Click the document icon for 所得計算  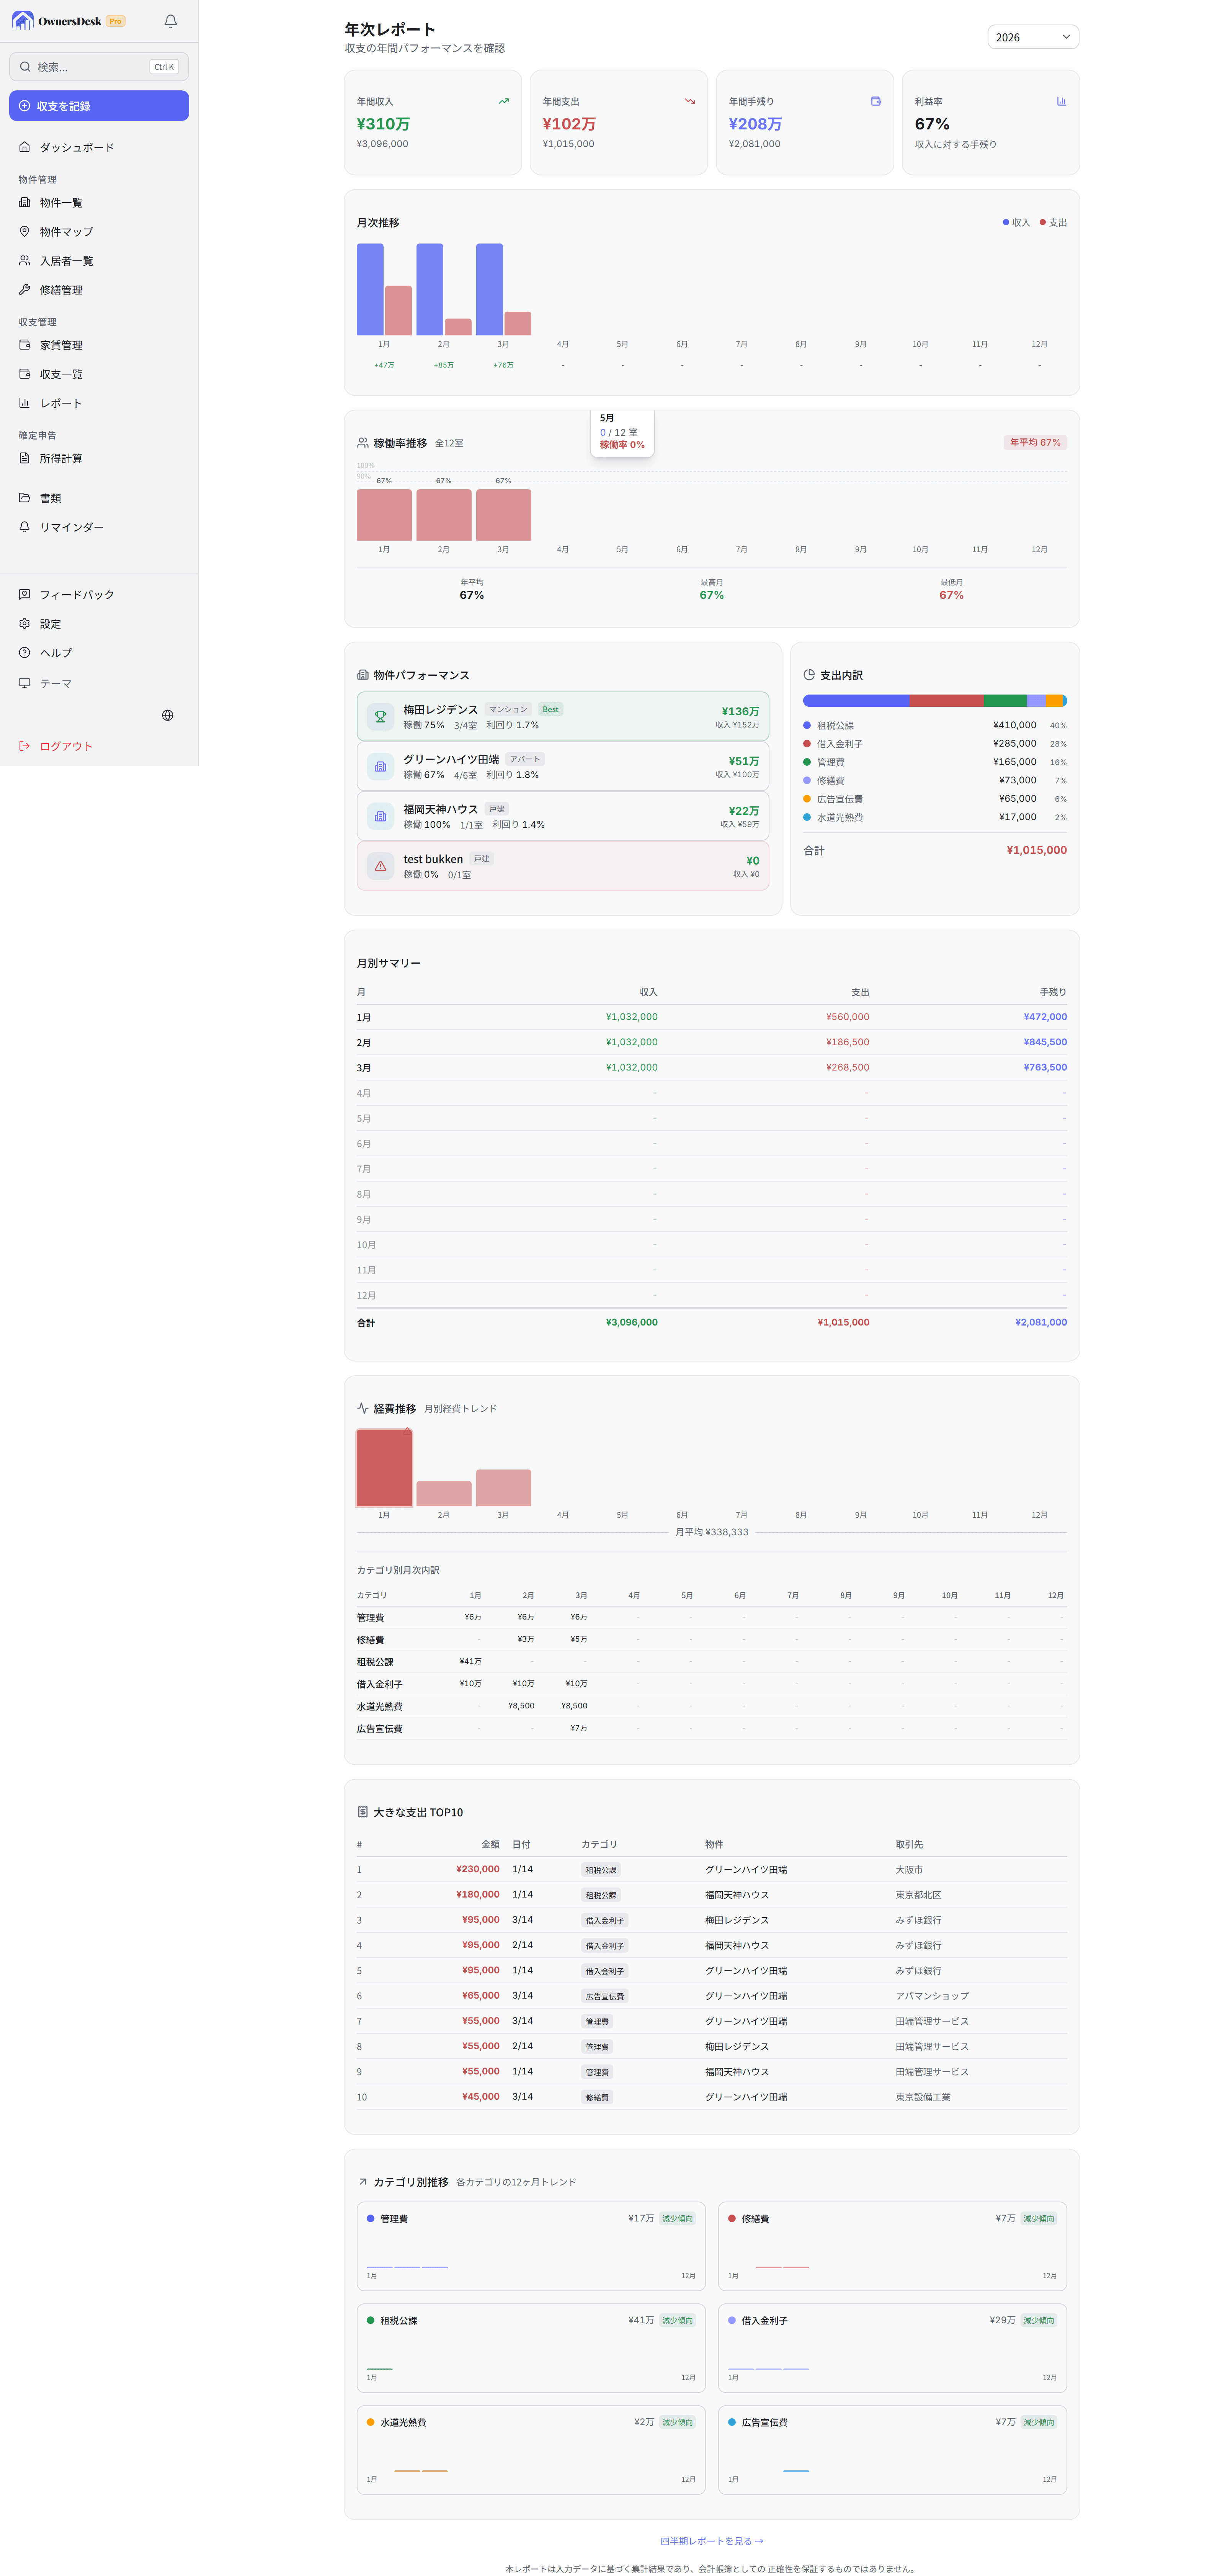click(x=25, y=458)
